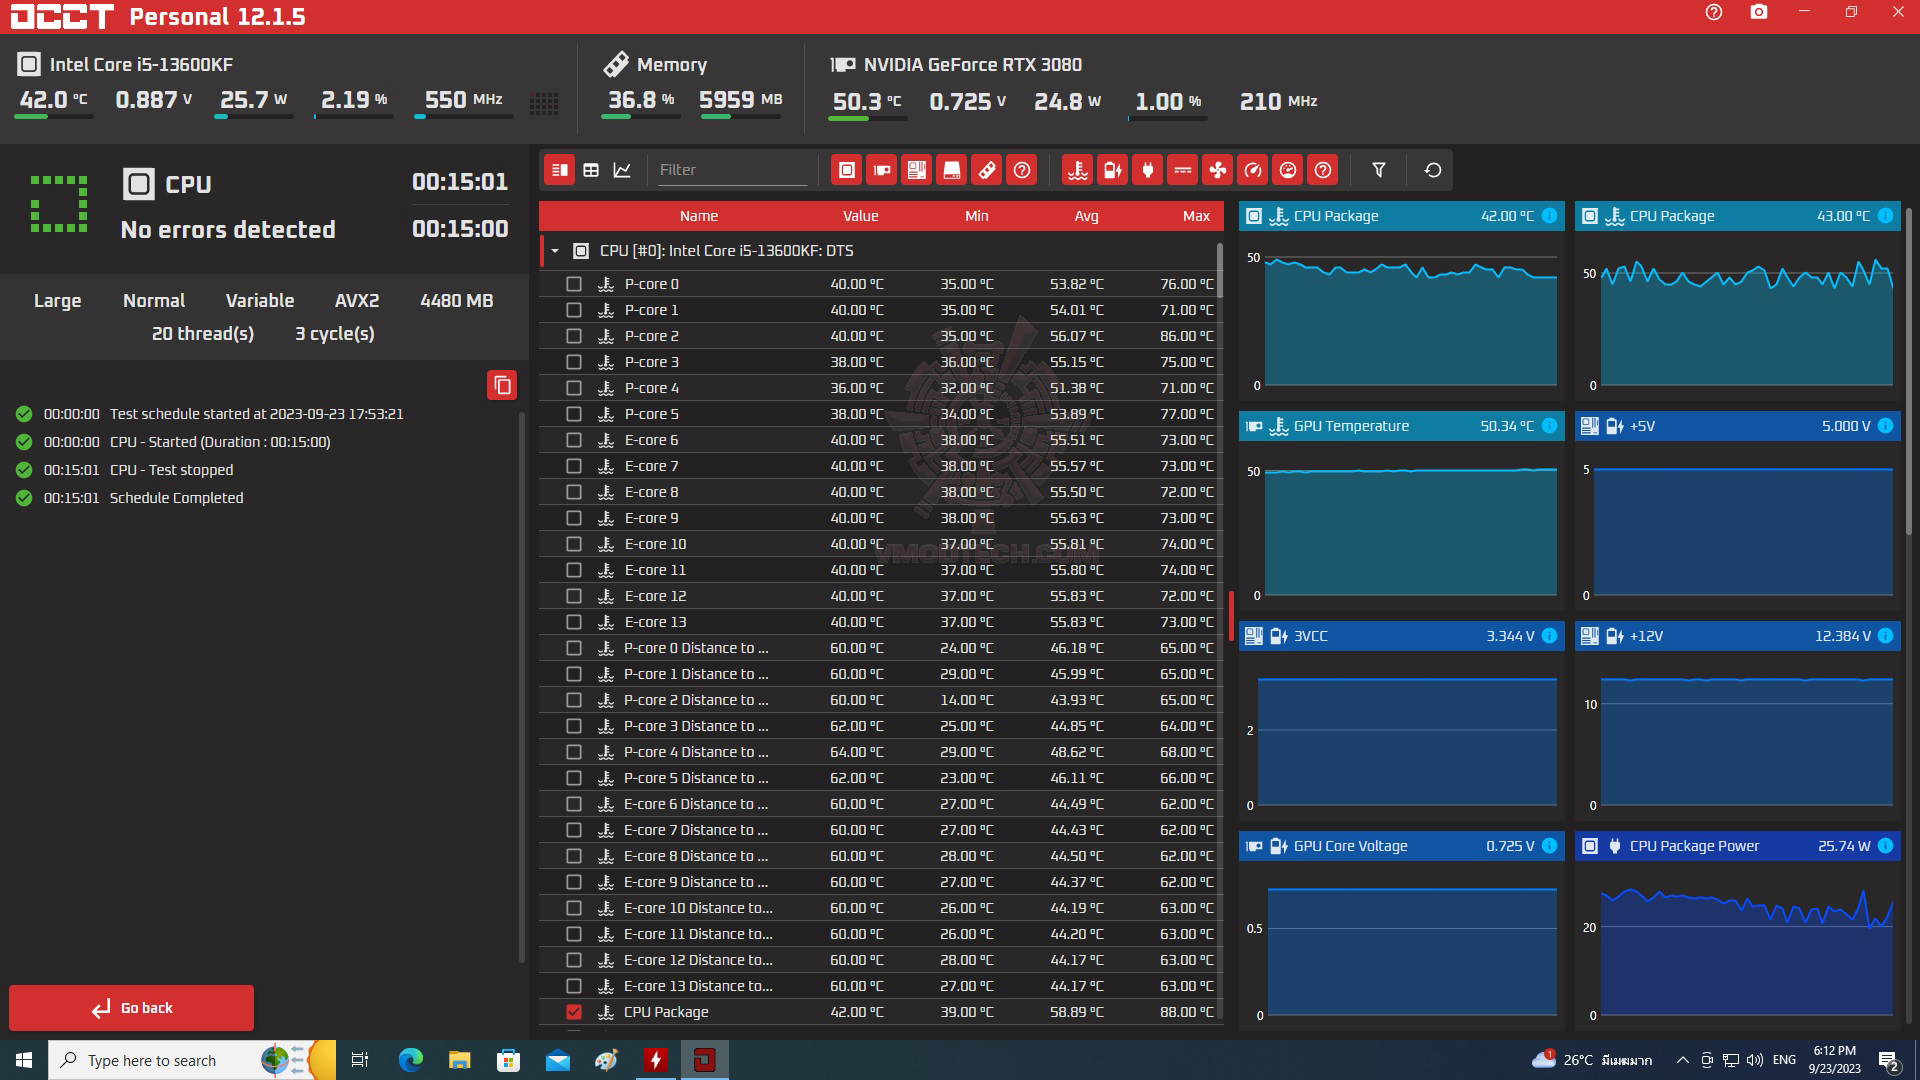Switch to the graph view mode
The width and height of the screenshot is (1920, 1080).
point(622,170)
